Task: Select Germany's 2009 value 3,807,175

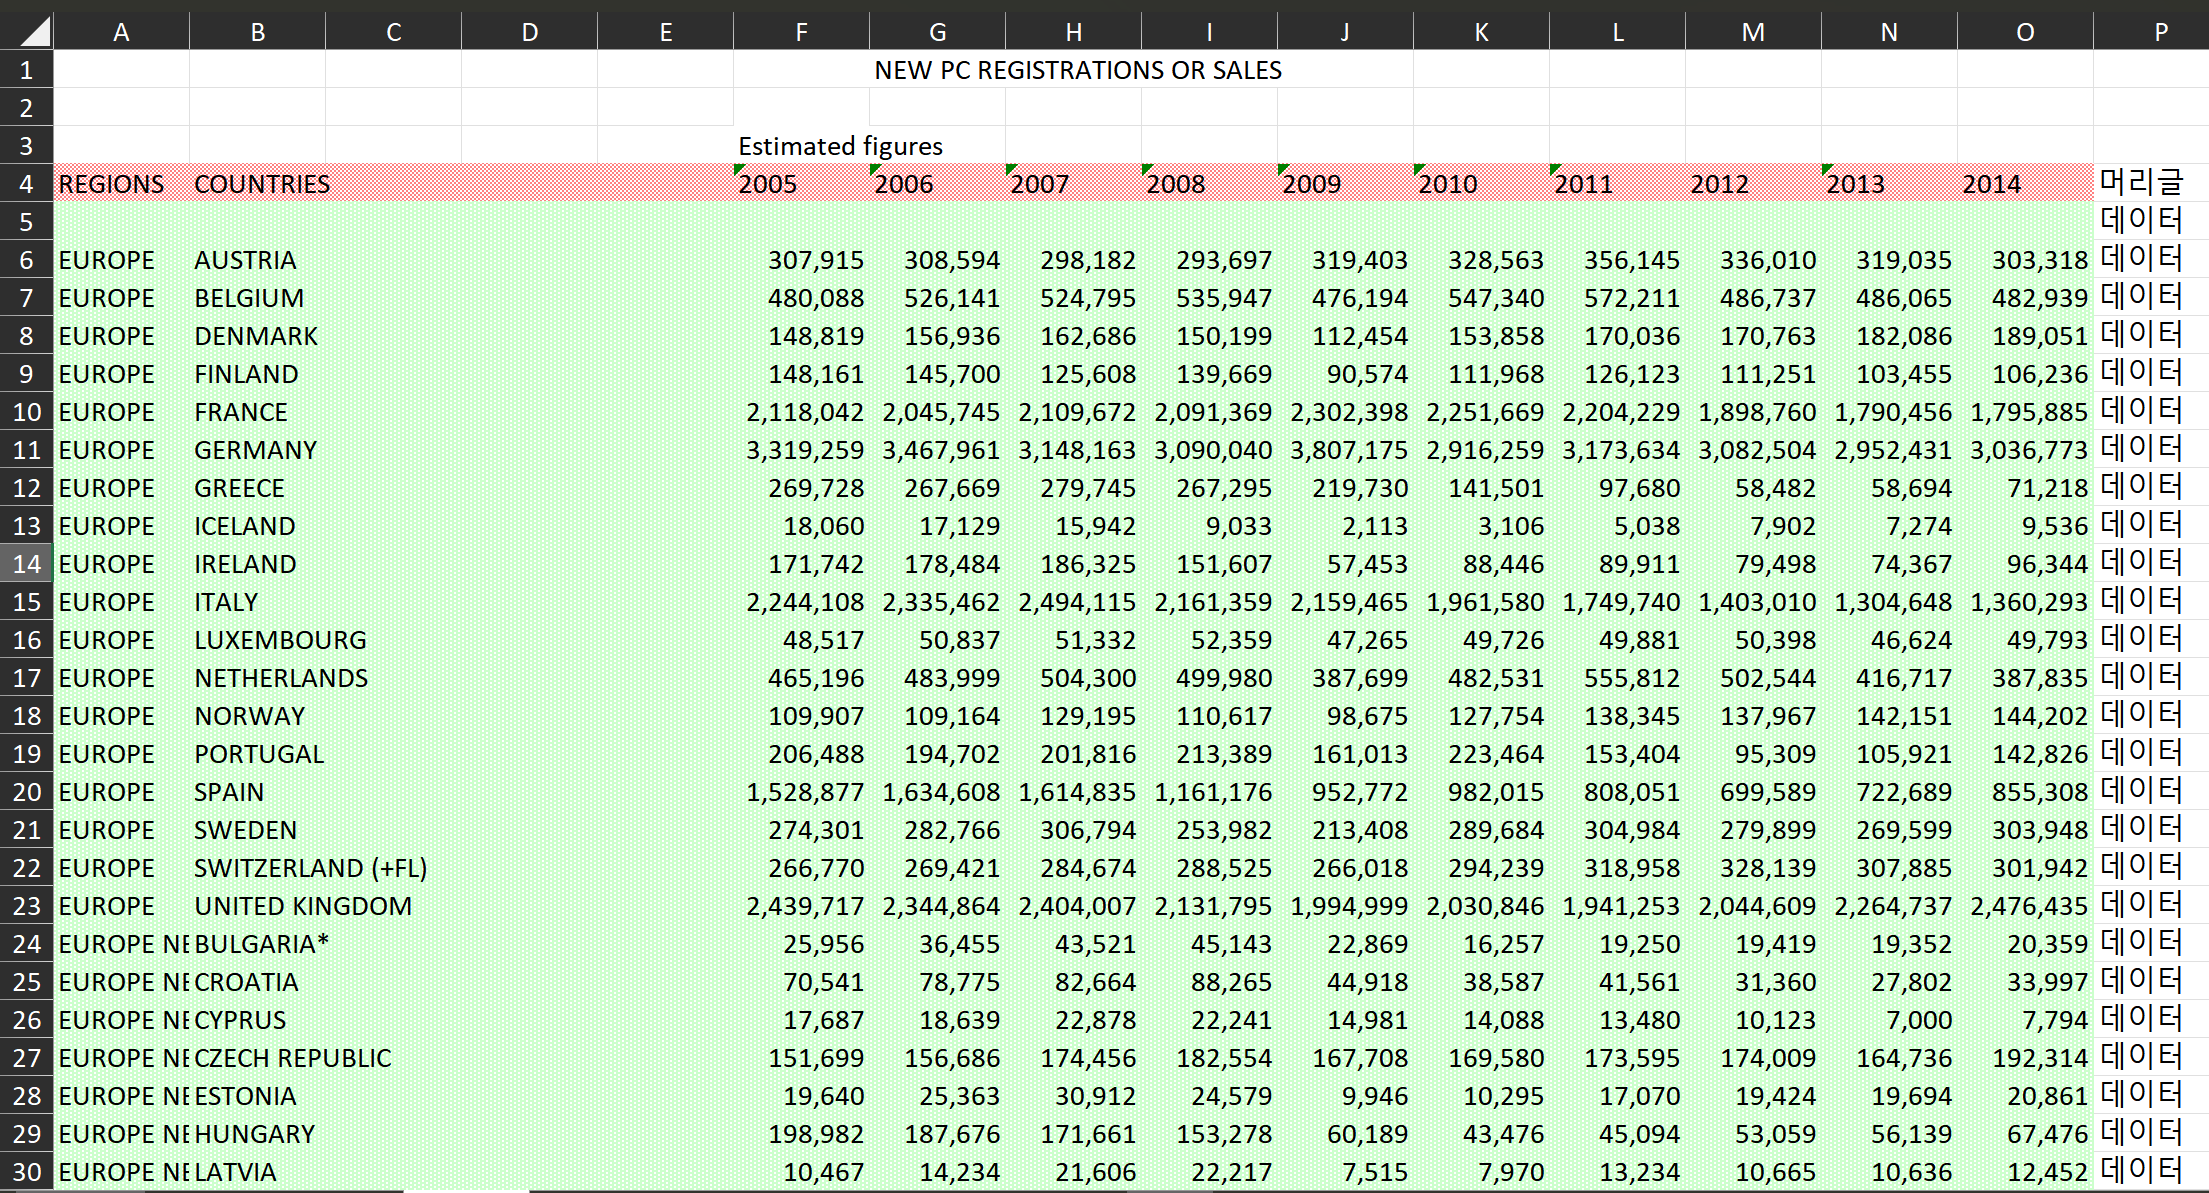Action: [1348, 451]
